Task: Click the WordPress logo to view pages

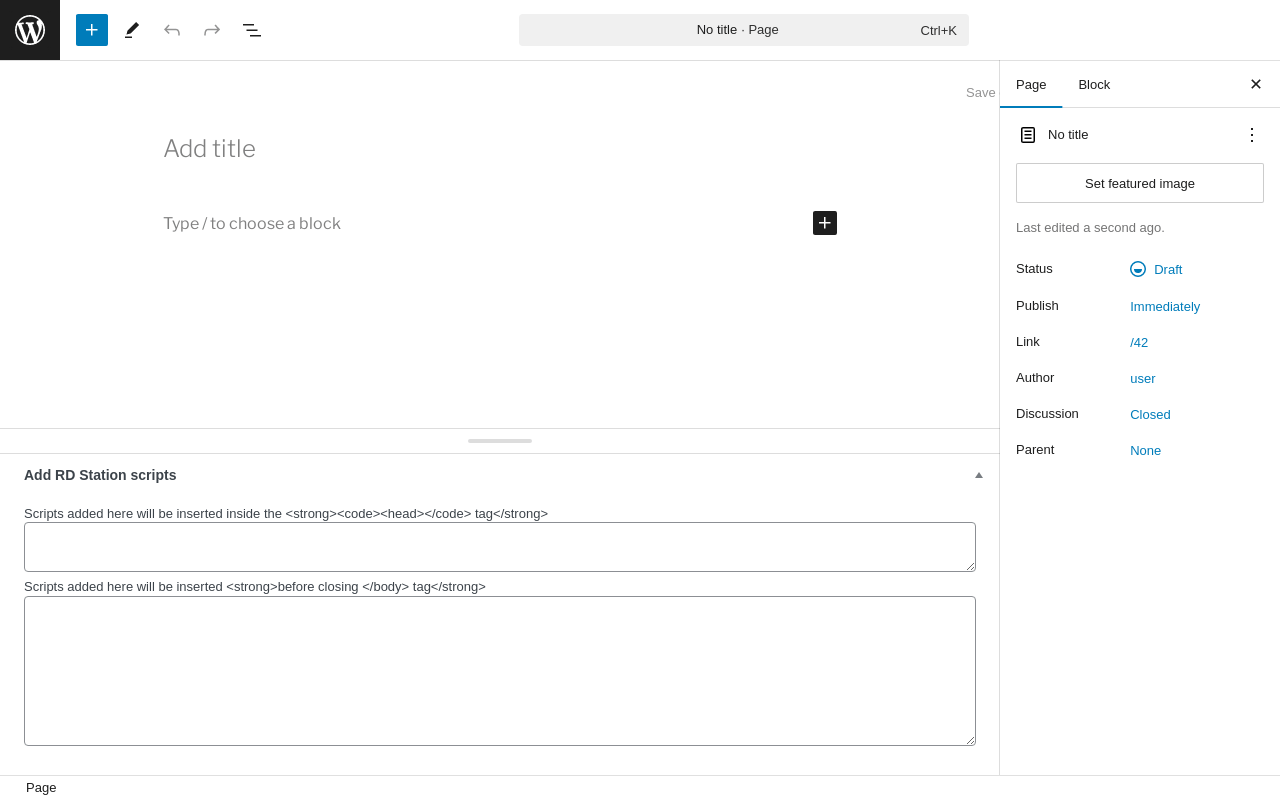Action: pos(30,30)
